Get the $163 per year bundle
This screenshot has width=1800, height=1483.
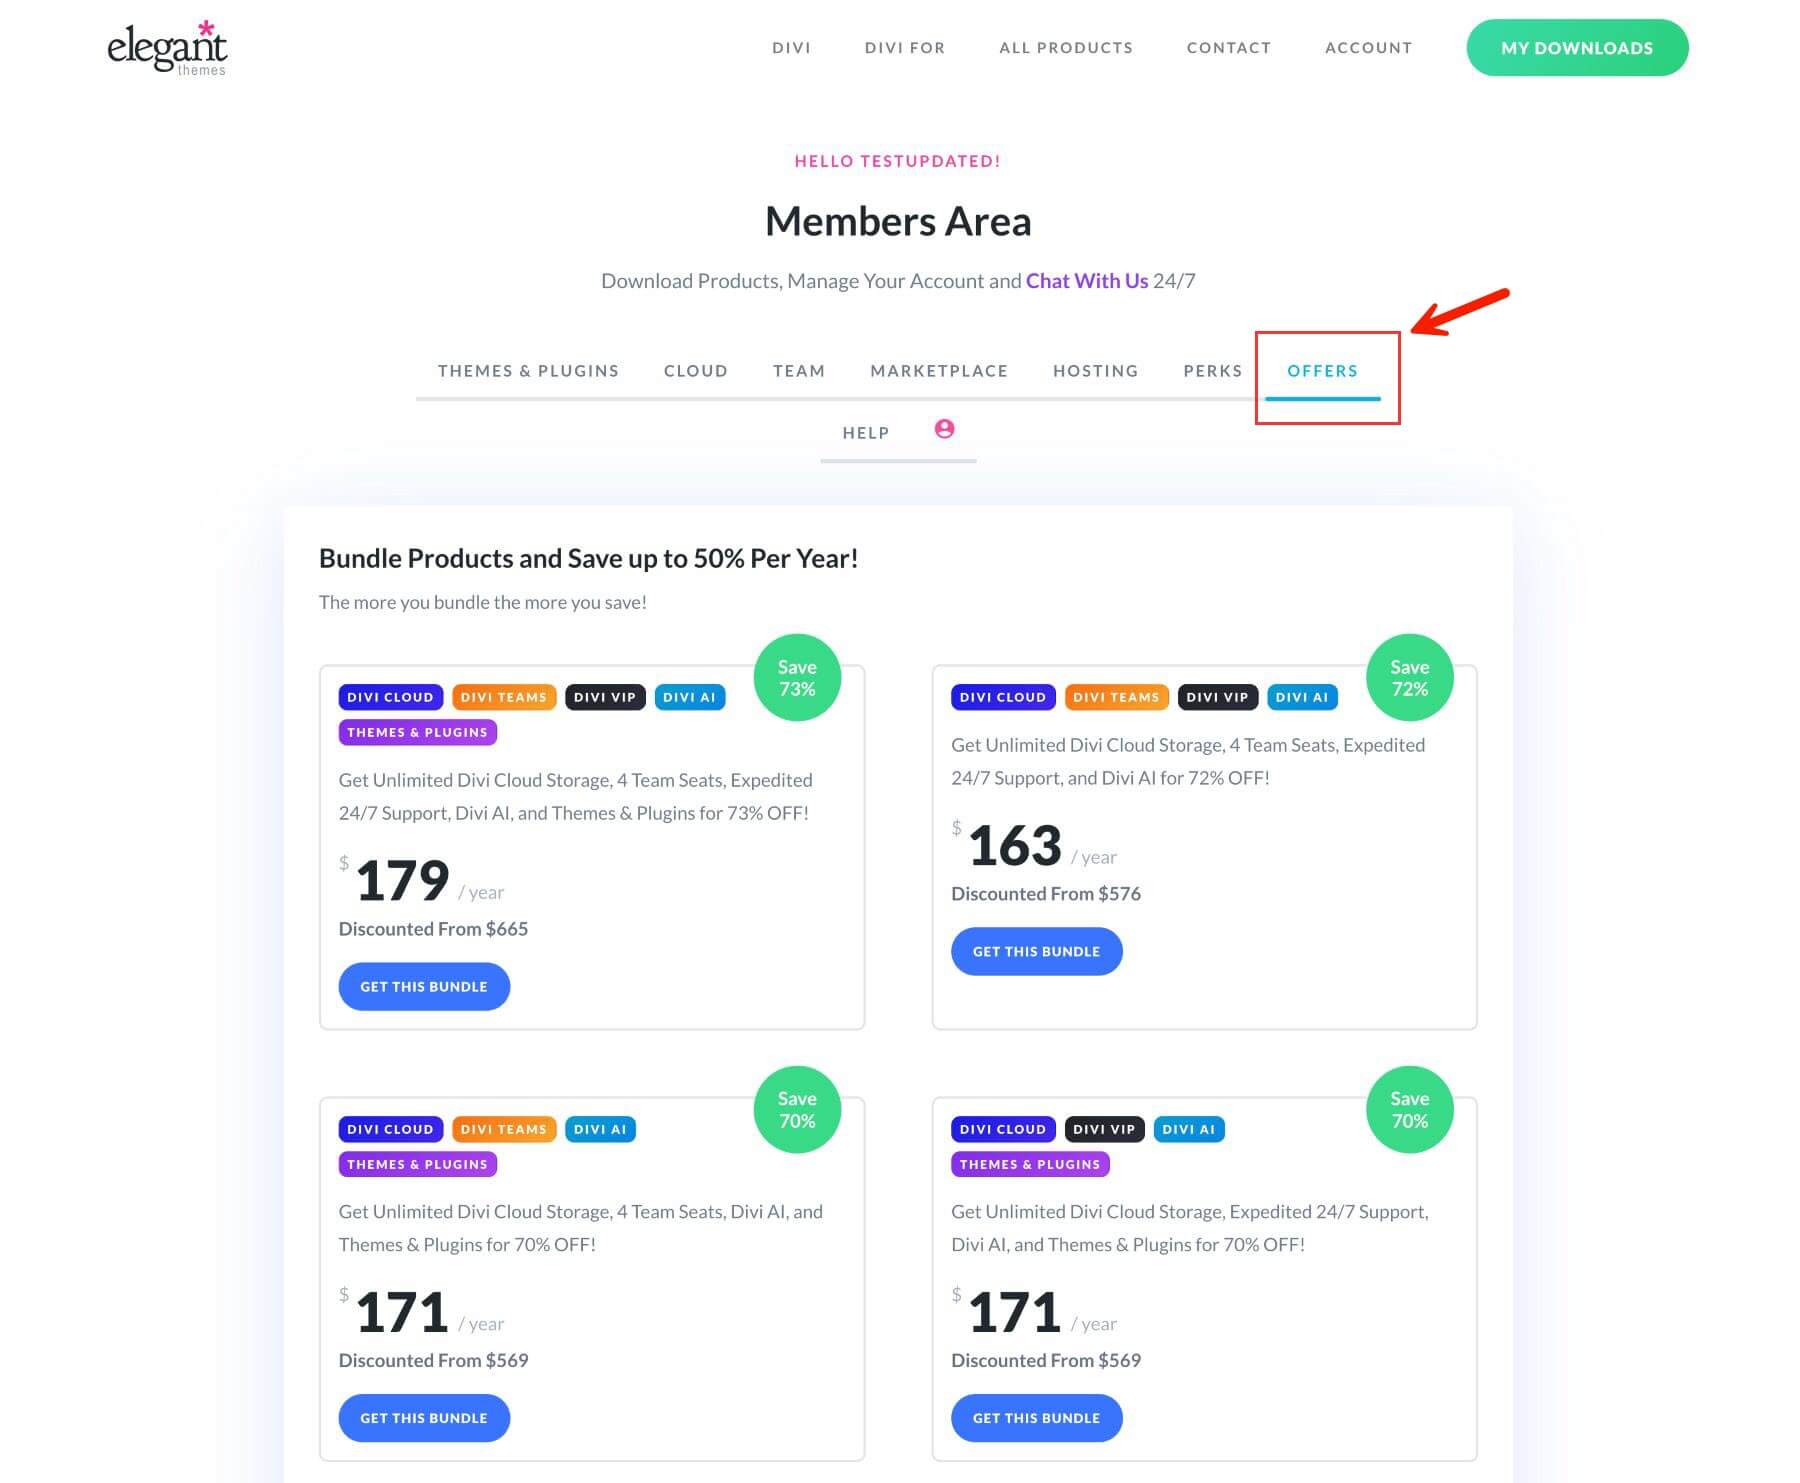1036,951
